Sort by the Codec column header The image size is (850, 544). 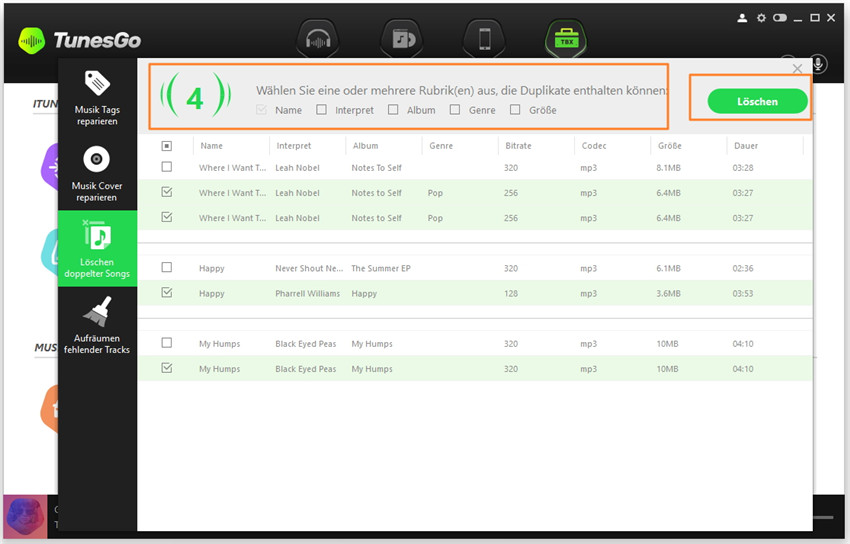click(x=594, y=146)
